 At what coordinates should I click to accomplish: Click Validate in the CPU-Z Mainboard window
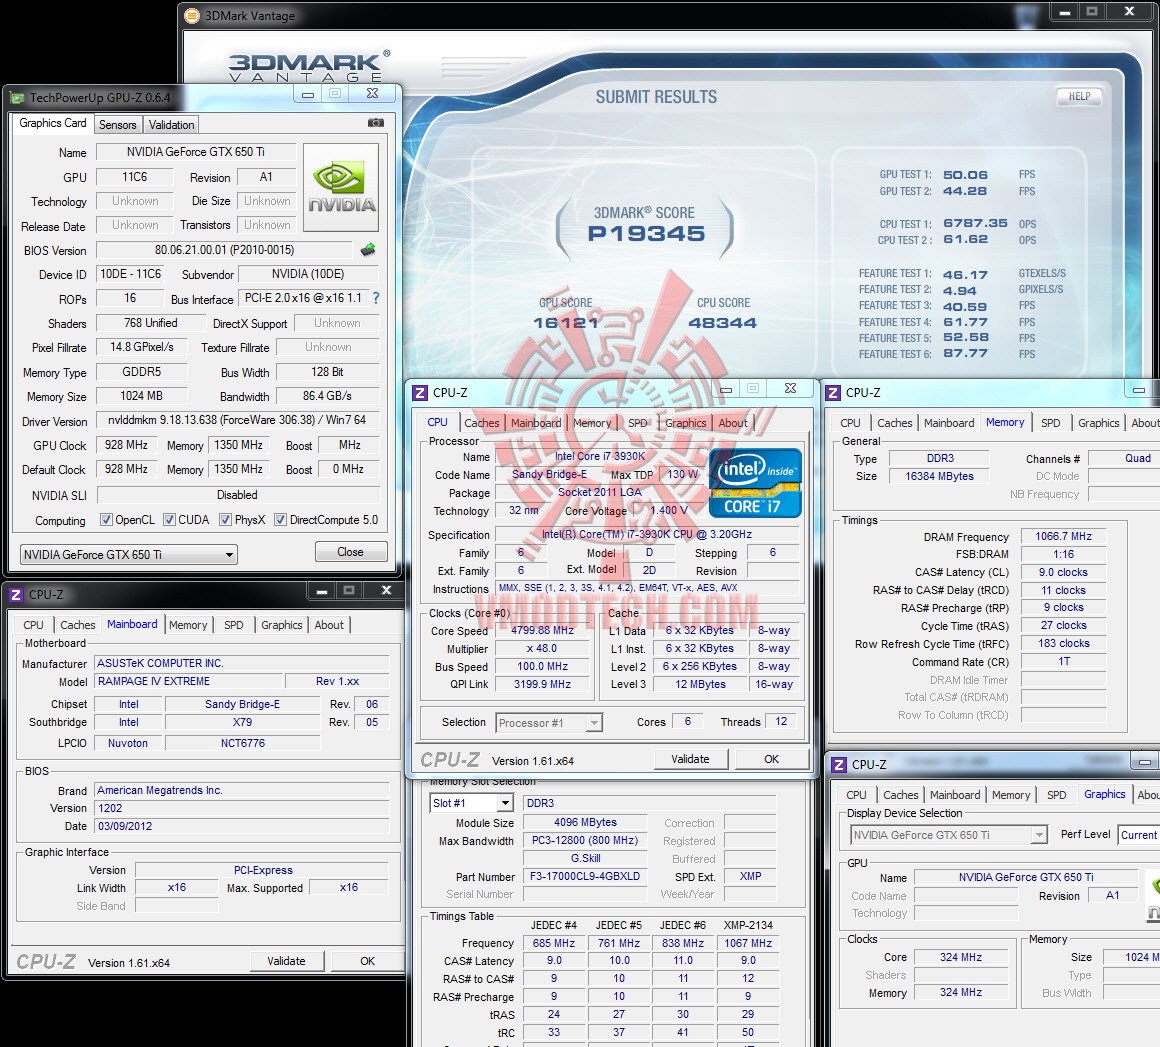(286, 961)
